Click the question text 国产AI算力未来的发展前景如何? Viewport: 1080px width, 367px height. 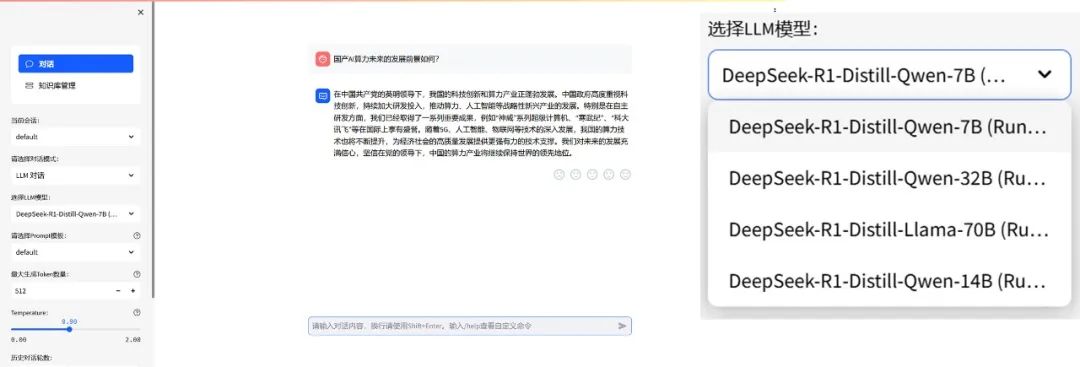(x=386, y=59)
